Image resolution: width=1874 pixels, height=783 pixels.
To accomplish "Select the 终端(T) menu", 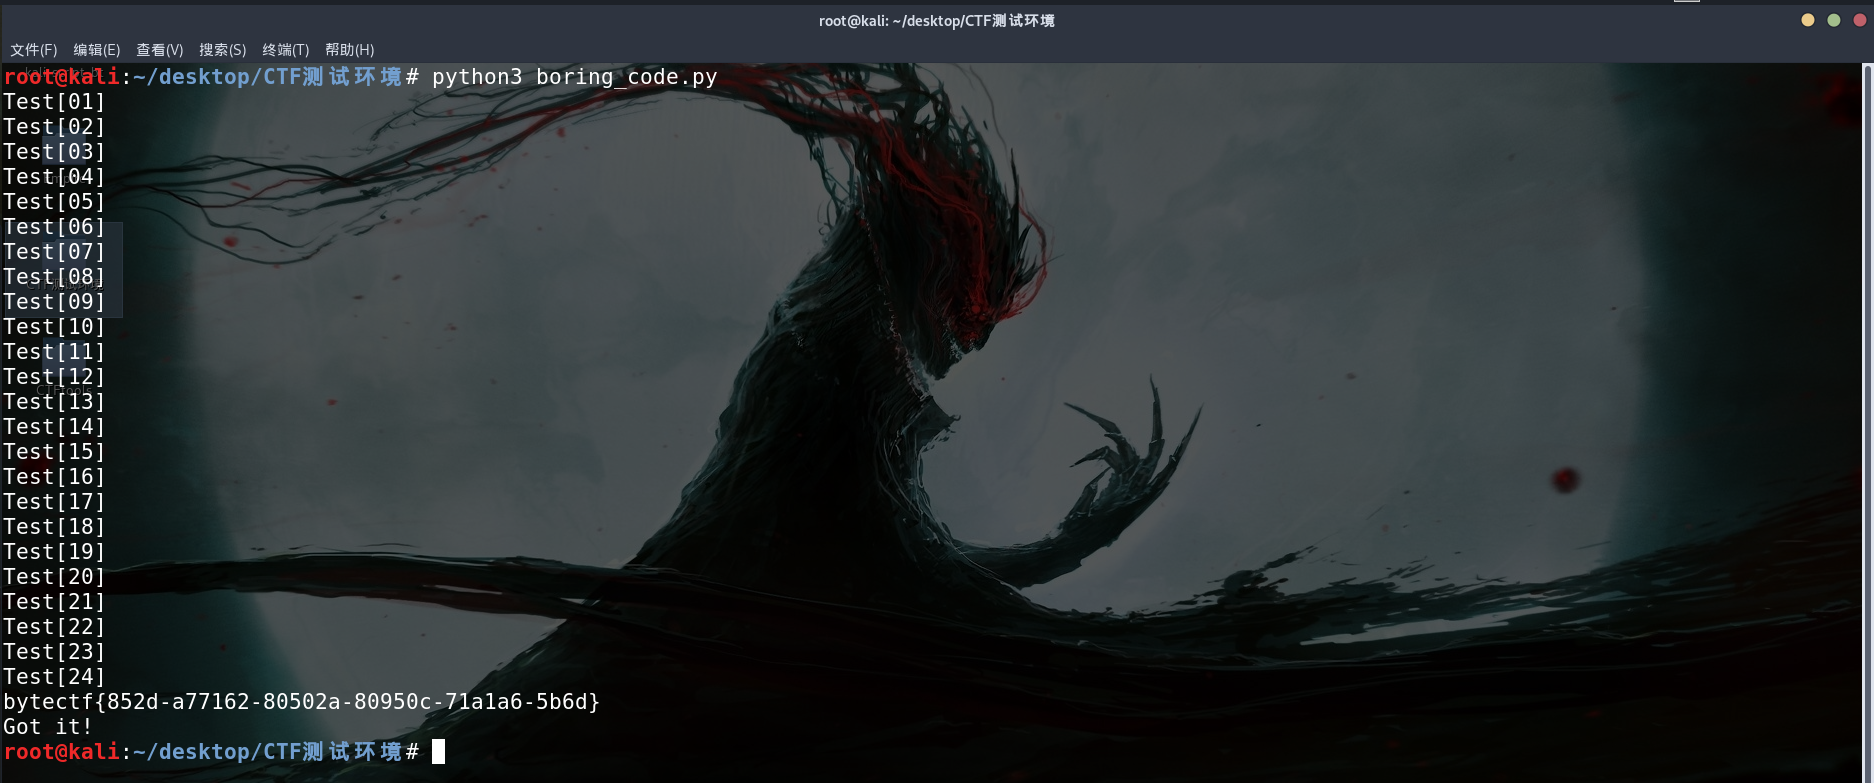I will click(x=286, y=50).
